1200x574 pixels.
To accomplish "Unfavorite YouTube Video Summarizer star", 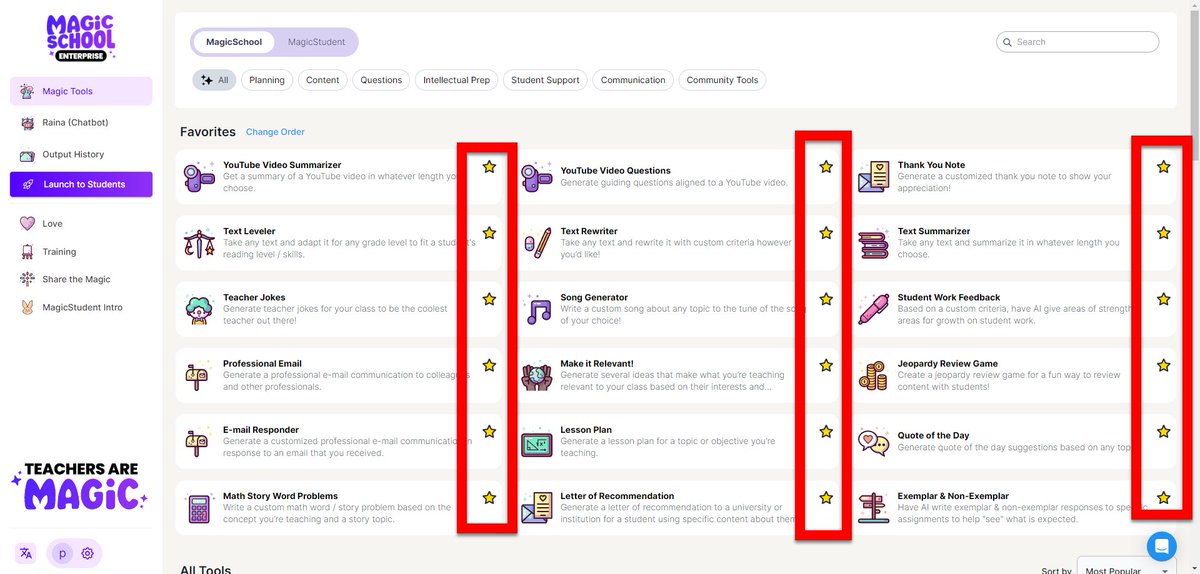I will pyautogui.click(x=489, y=167).
